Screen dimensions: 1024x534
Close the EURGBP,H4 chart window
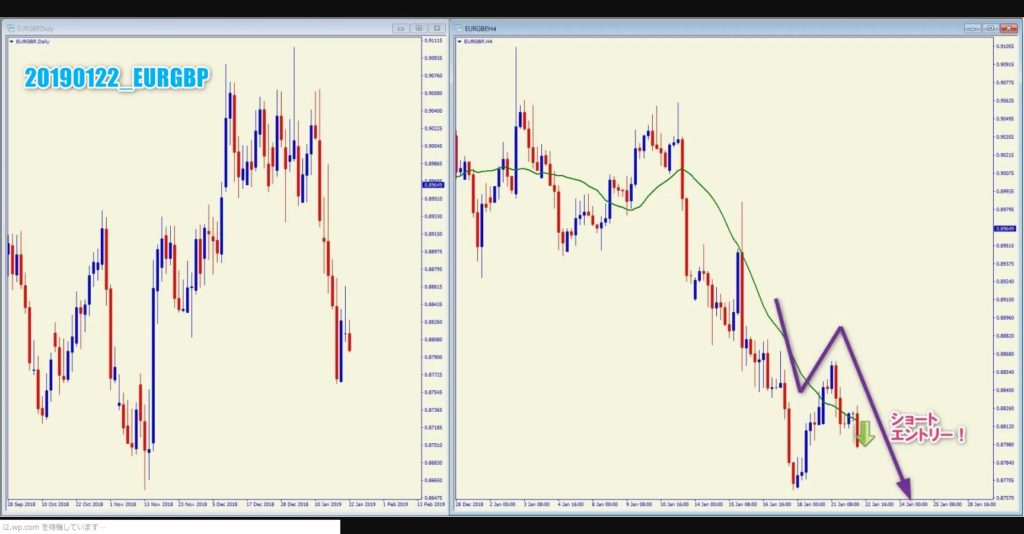(1008, 28)
